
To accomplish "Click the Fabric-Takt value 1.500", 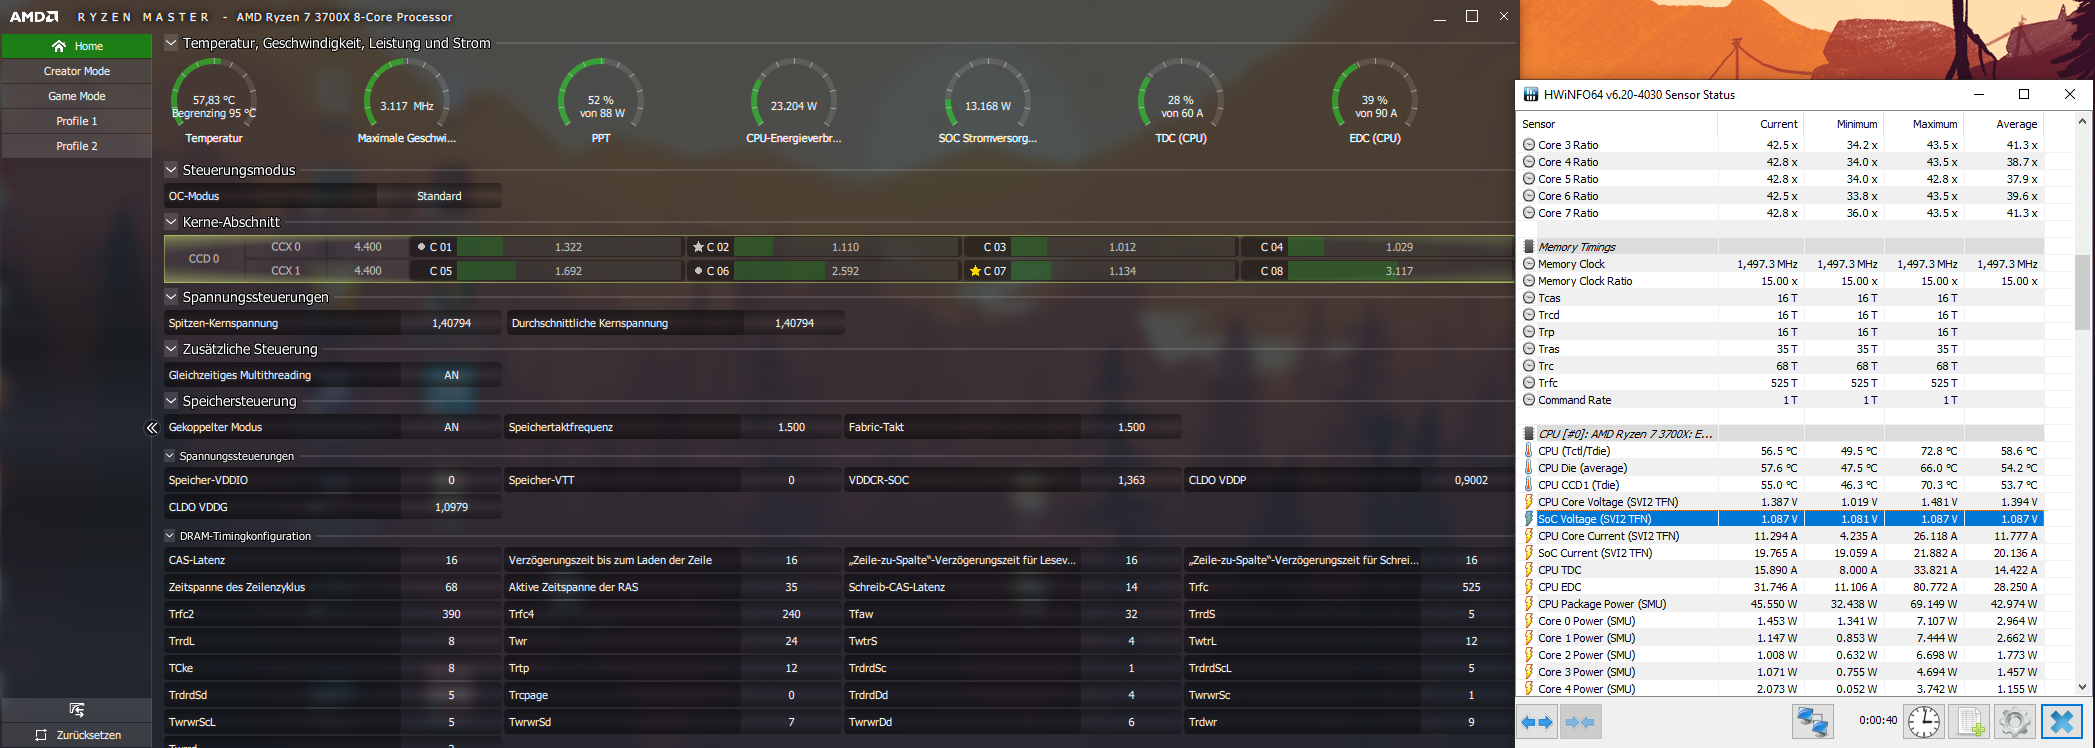I will 1131,427.
